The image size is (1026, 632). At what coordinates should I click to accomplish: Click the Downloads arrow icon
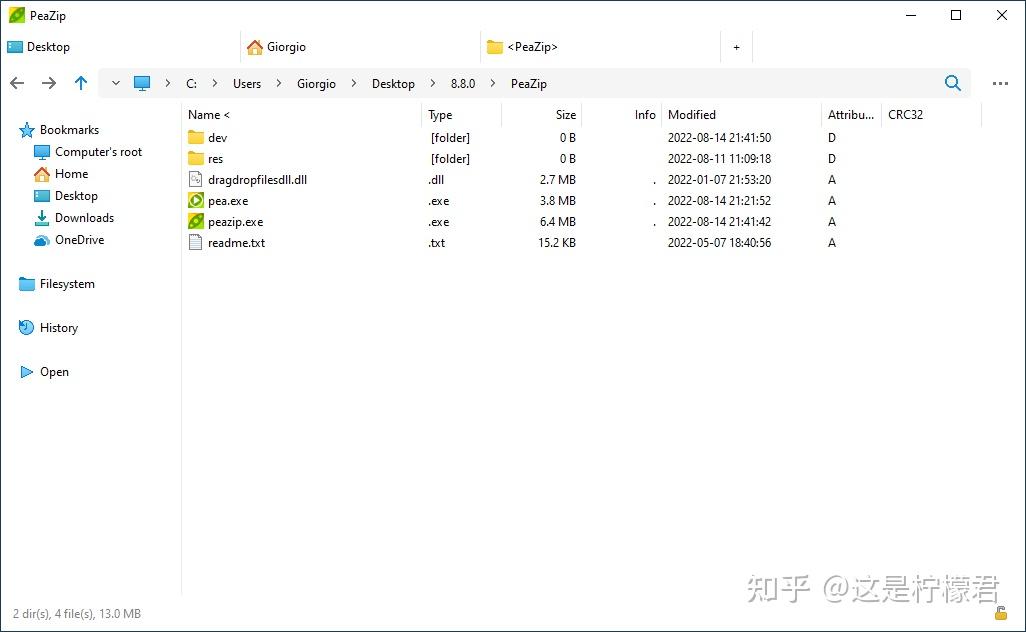pyautogui.click(x=42, y=218)
